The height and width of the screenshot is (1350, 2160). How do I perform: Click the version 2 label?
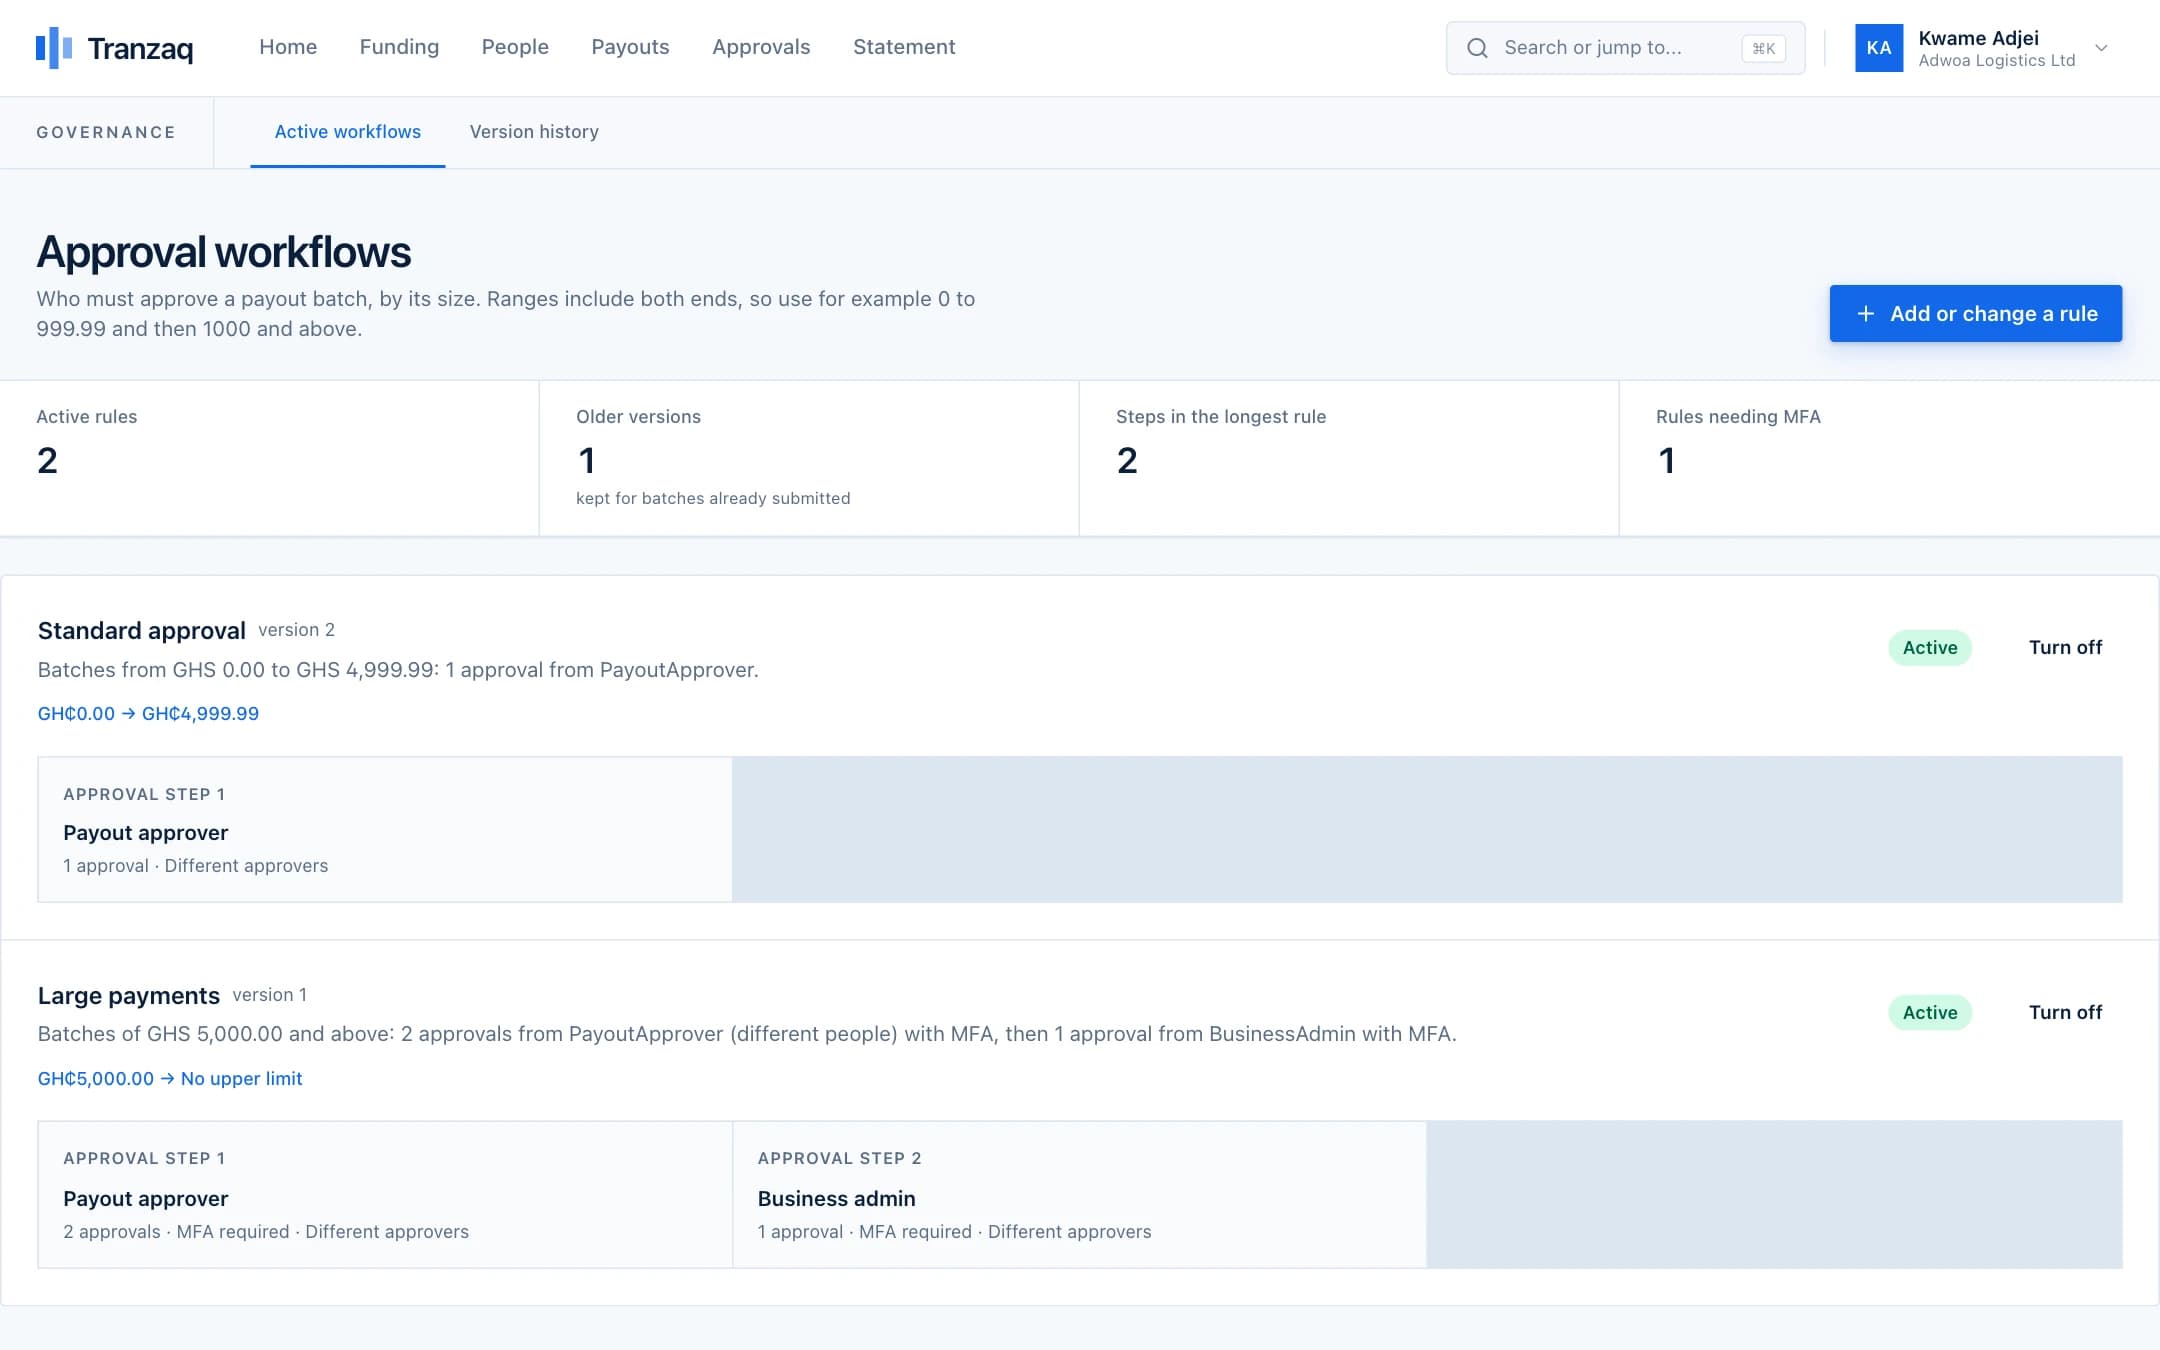pos(296,630)
